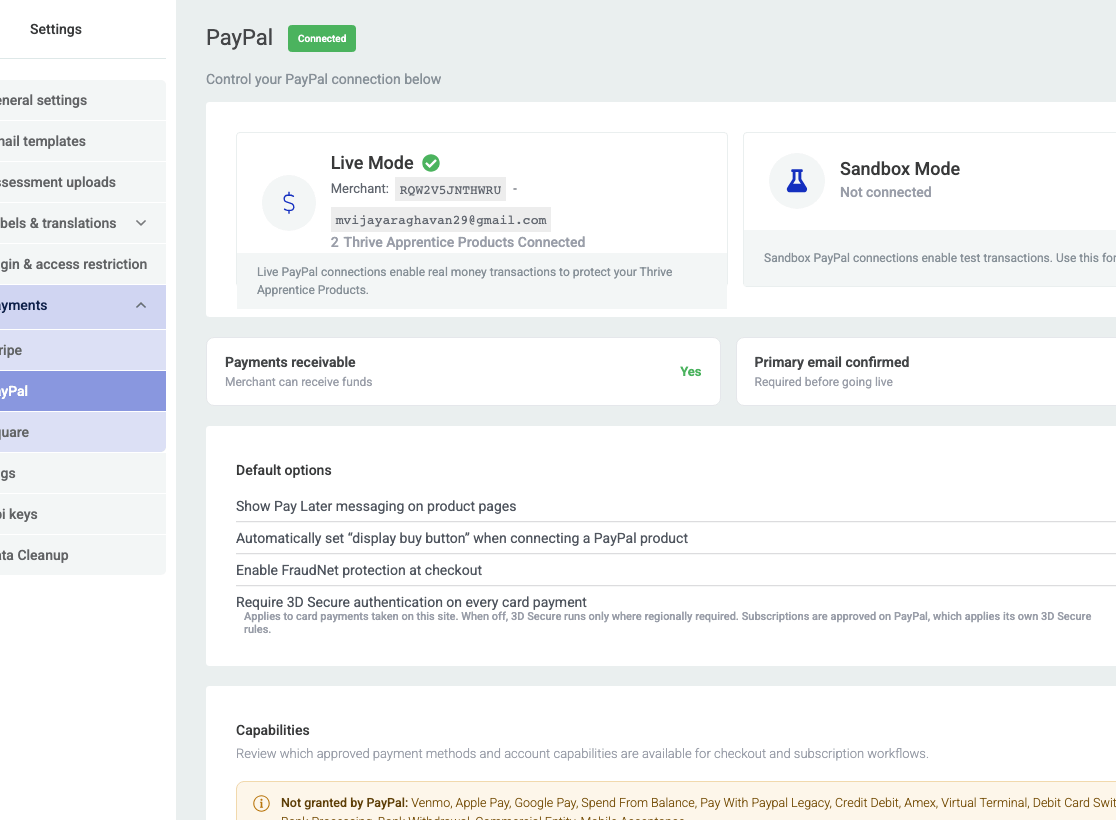Click '2 Thrive Apprentice Products Connected'
Image resolution: width=1116 pixels, height=820 pixels.
click(458, 242)
